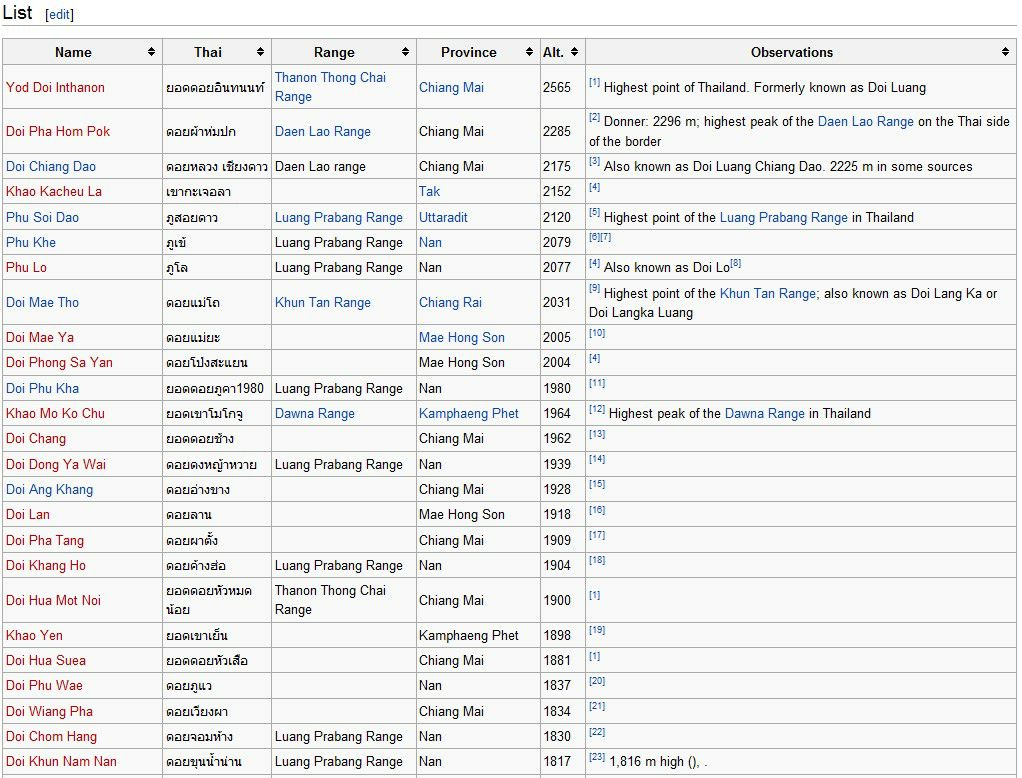The width and height of the screenshot is (1022, 778).
Task: Open Khao Kacheu La link
Action: 54,192
